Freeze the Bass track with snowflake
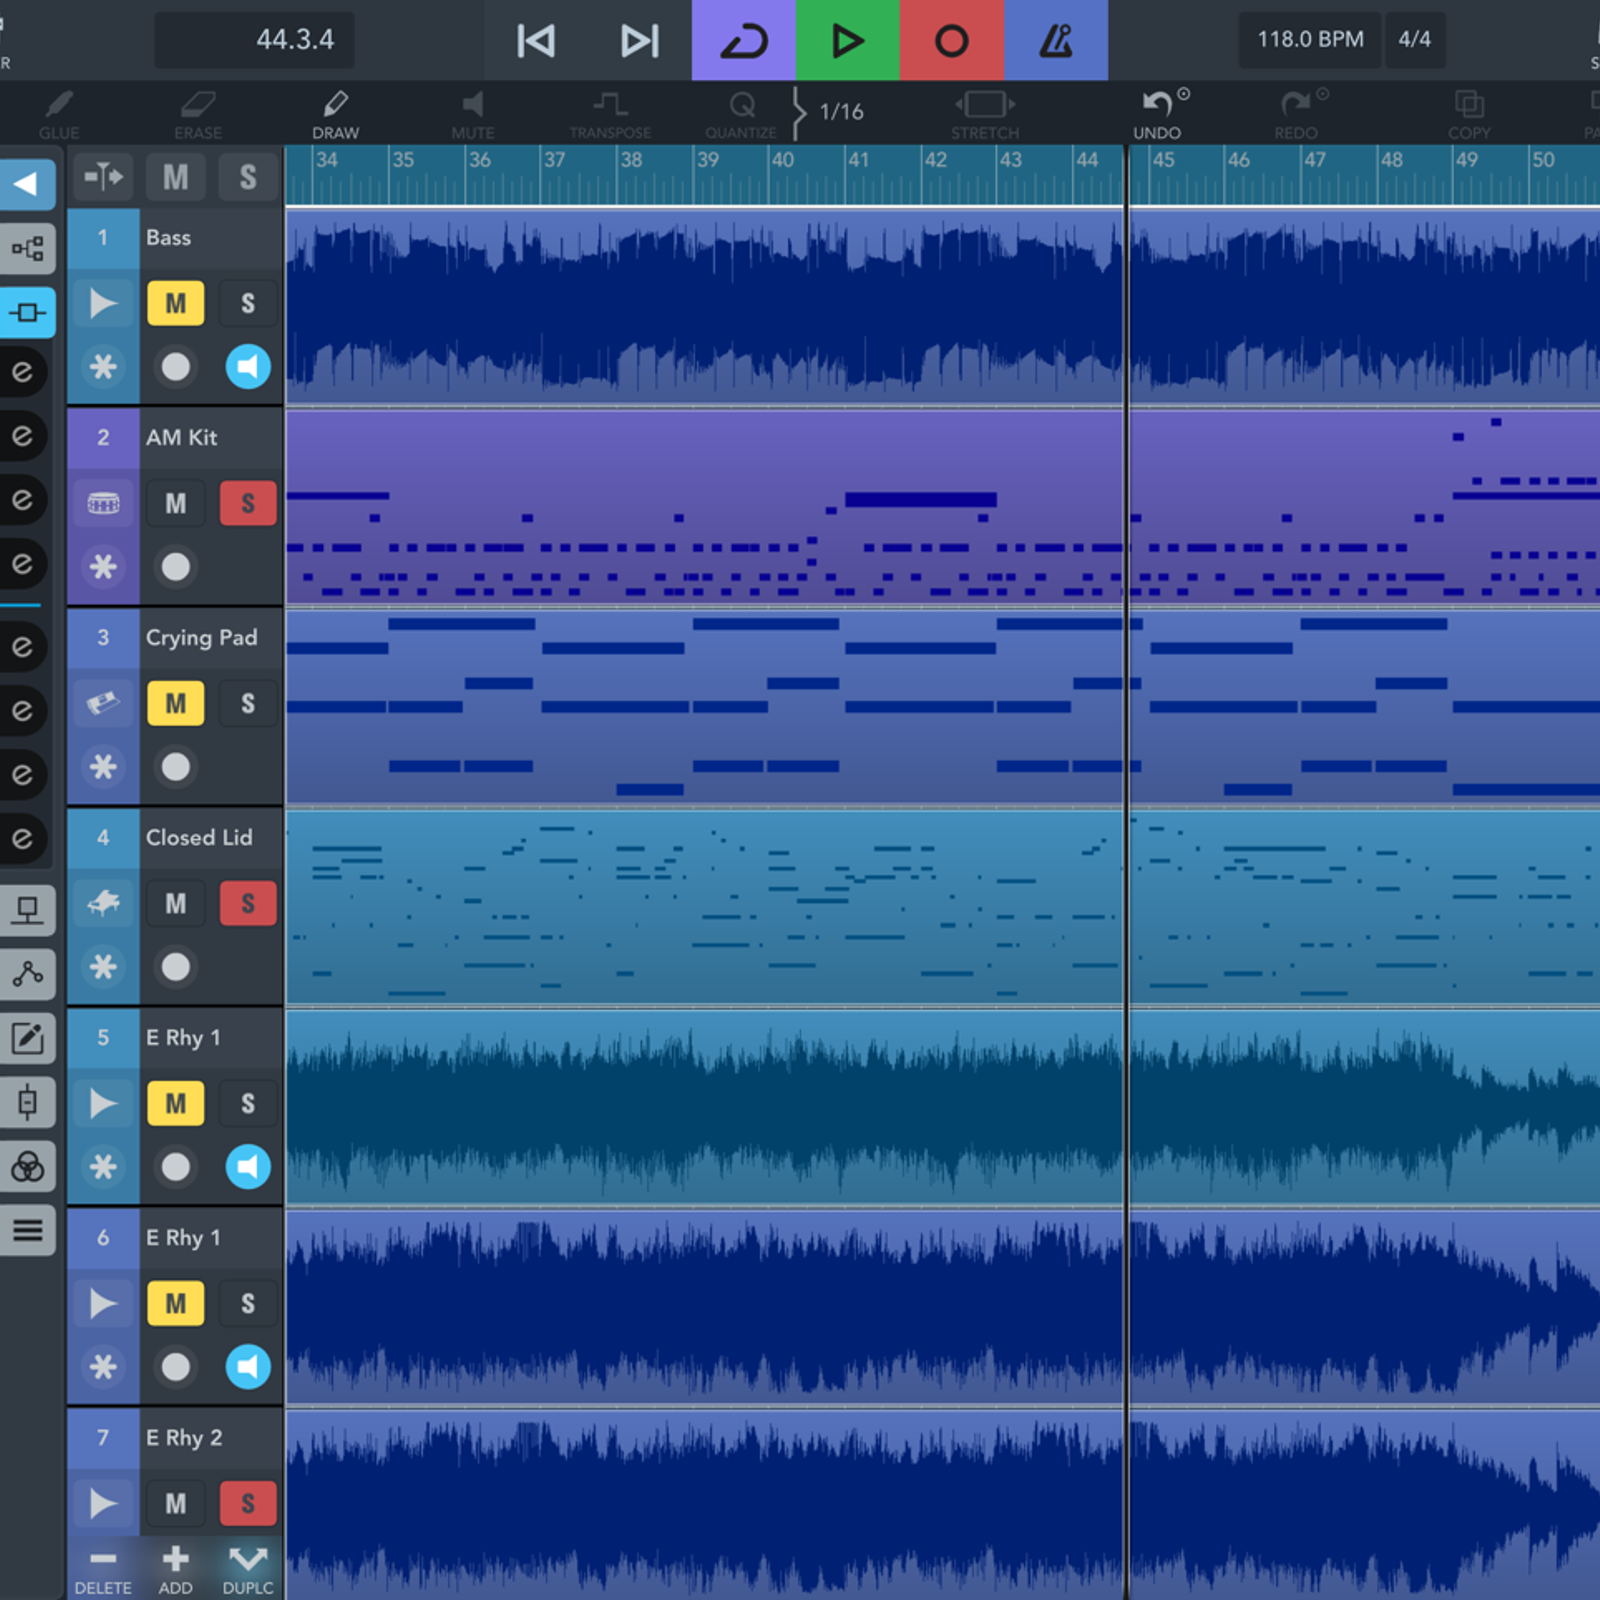Viewport: 1600px width, 1600px height. 103,367
